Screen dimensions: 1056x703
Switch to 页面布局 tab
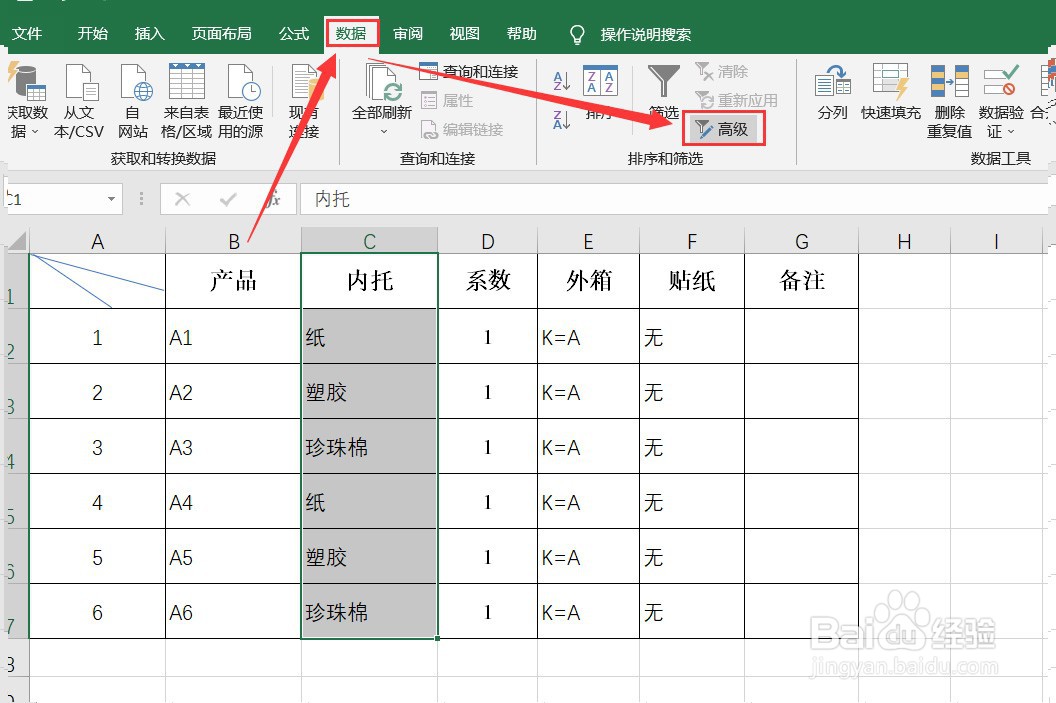point(222,34)
